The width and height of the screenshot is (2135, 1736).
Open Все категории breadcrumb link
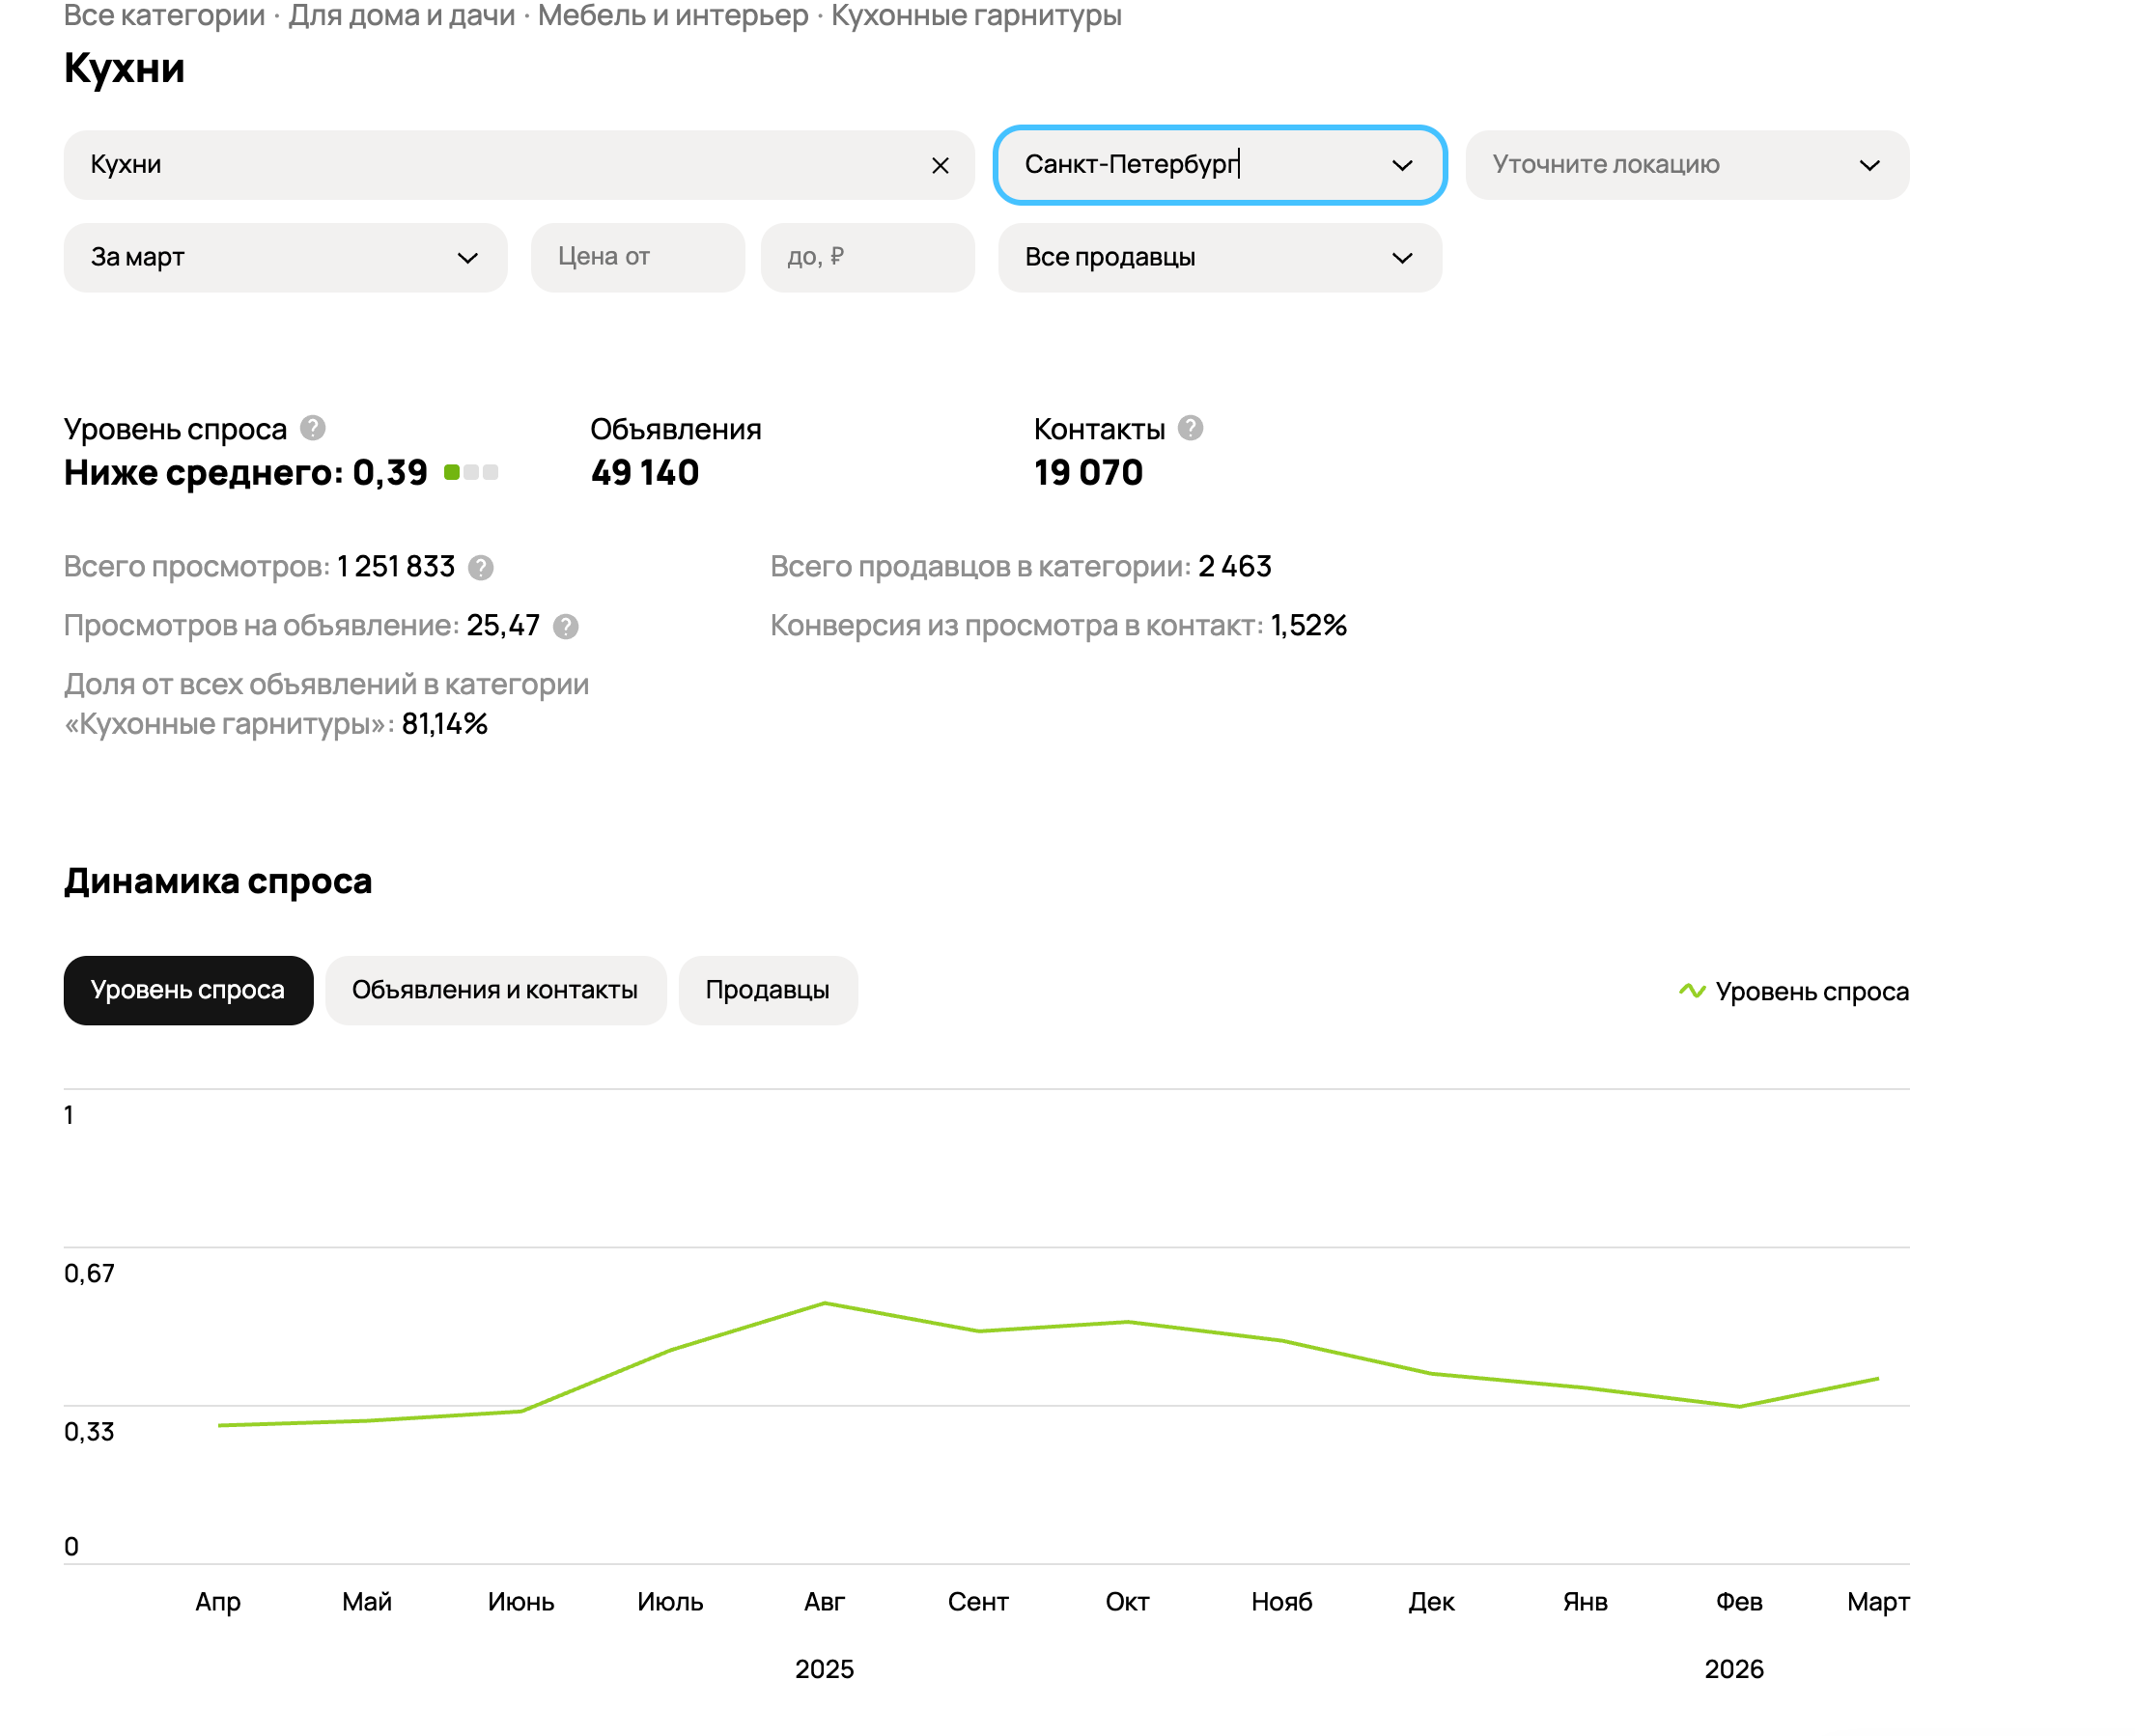point(164,16)
